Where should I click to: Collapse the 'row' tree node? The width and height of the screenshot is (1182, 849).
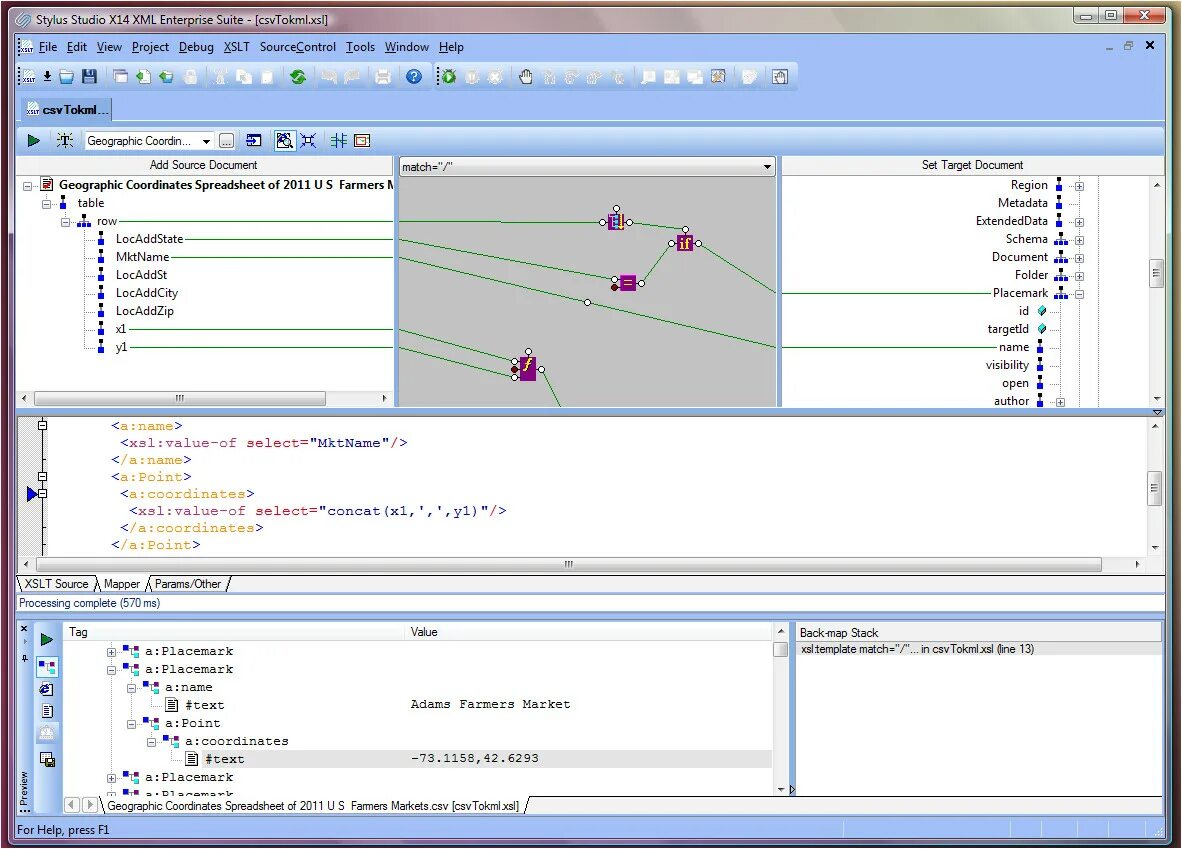[66, 222]
